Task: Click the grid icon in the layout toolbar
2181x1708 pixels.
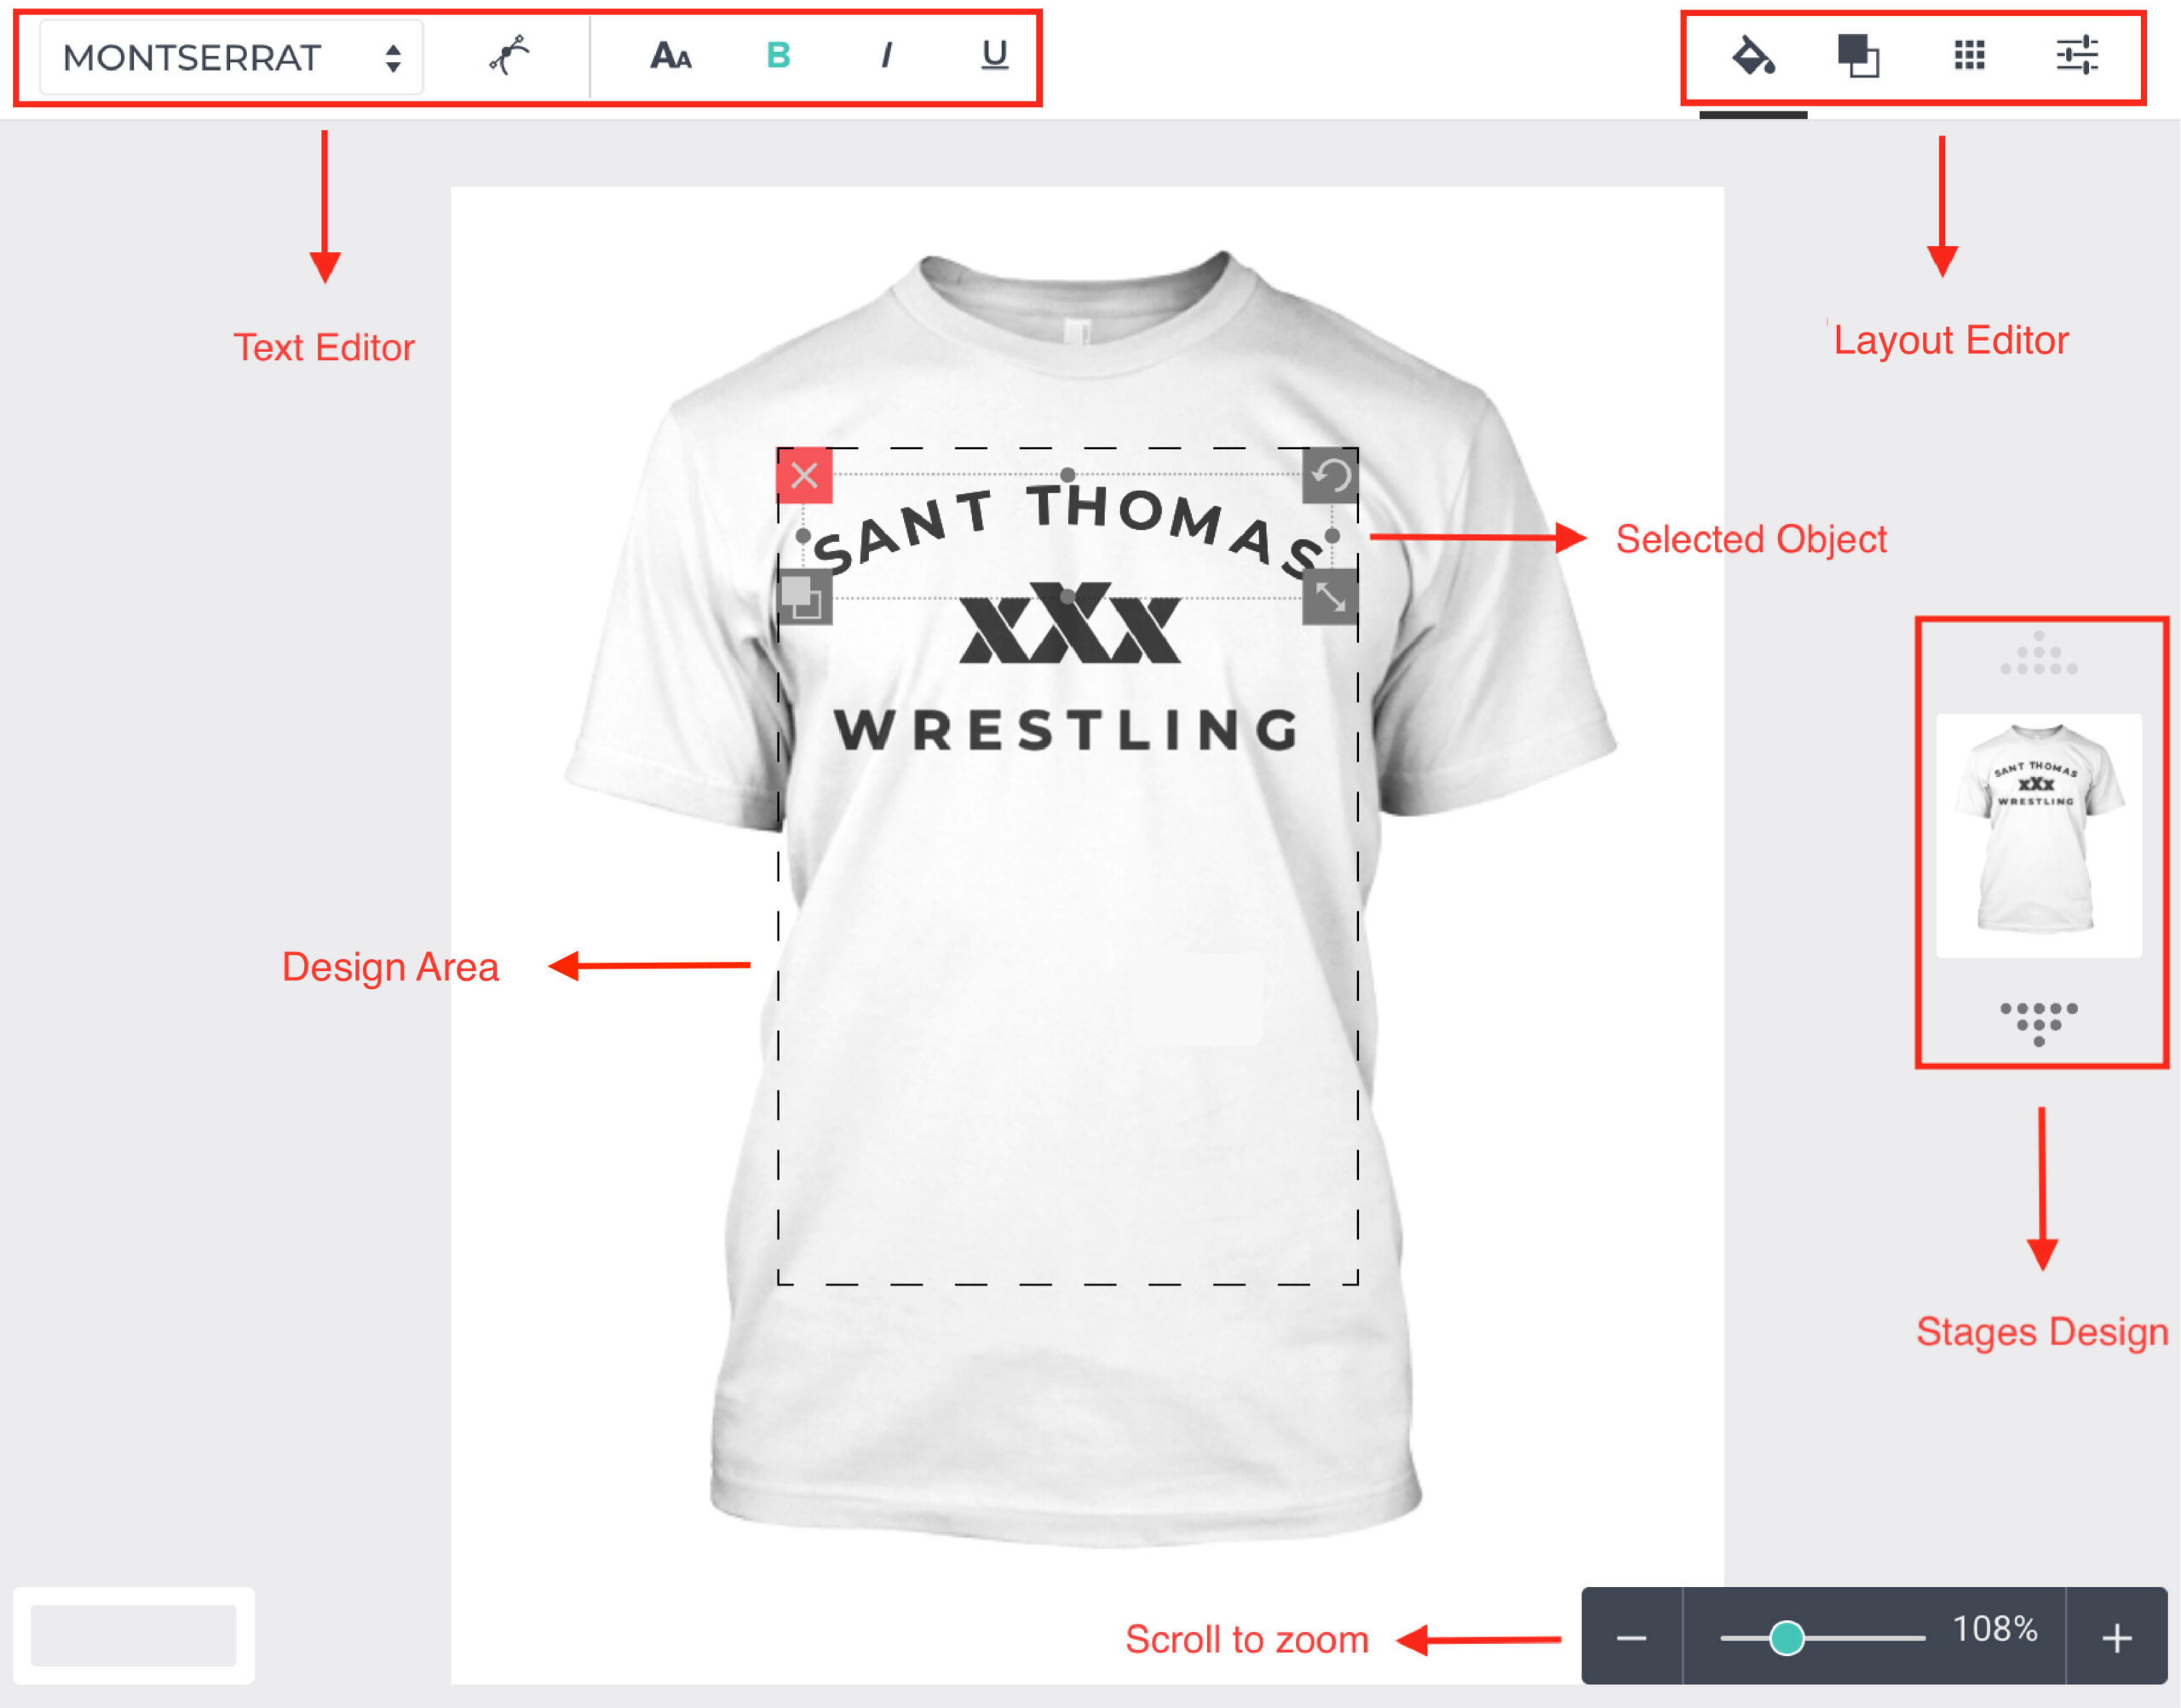Action: click(x=1969, y=56)
